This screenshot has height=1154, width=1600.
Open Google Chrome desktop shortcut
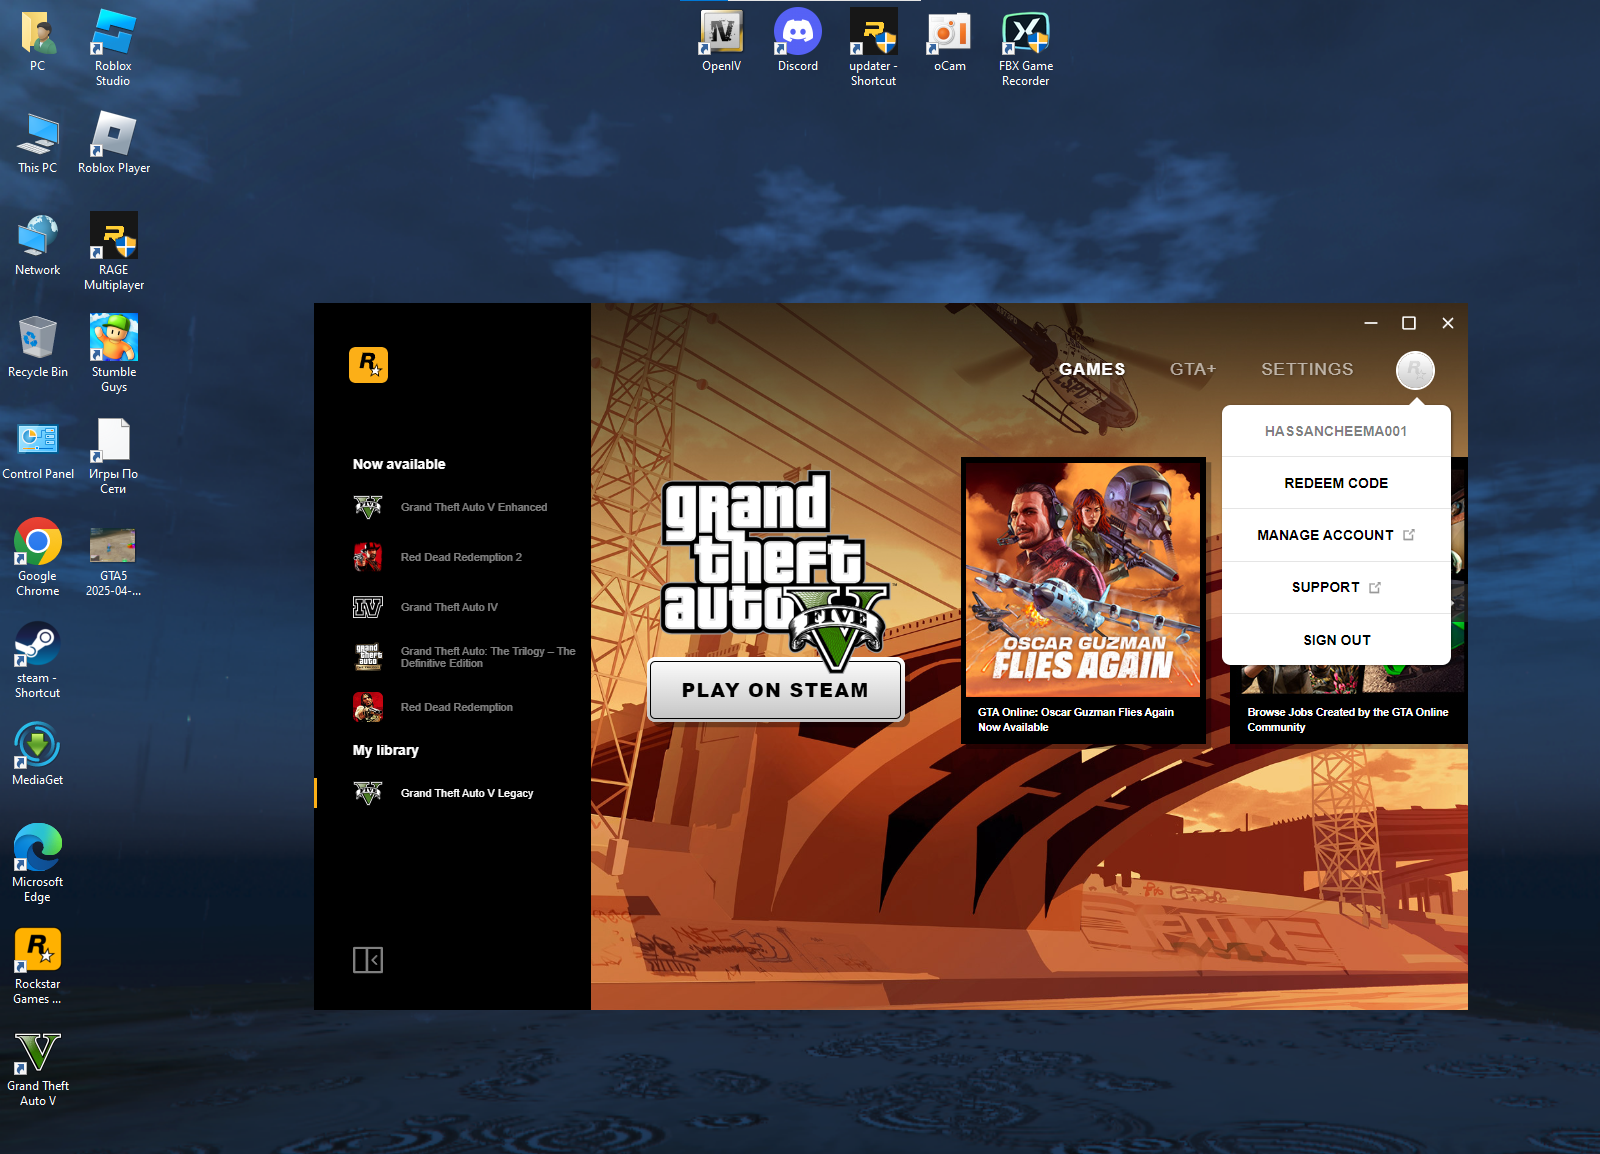[x=38, y=557]
